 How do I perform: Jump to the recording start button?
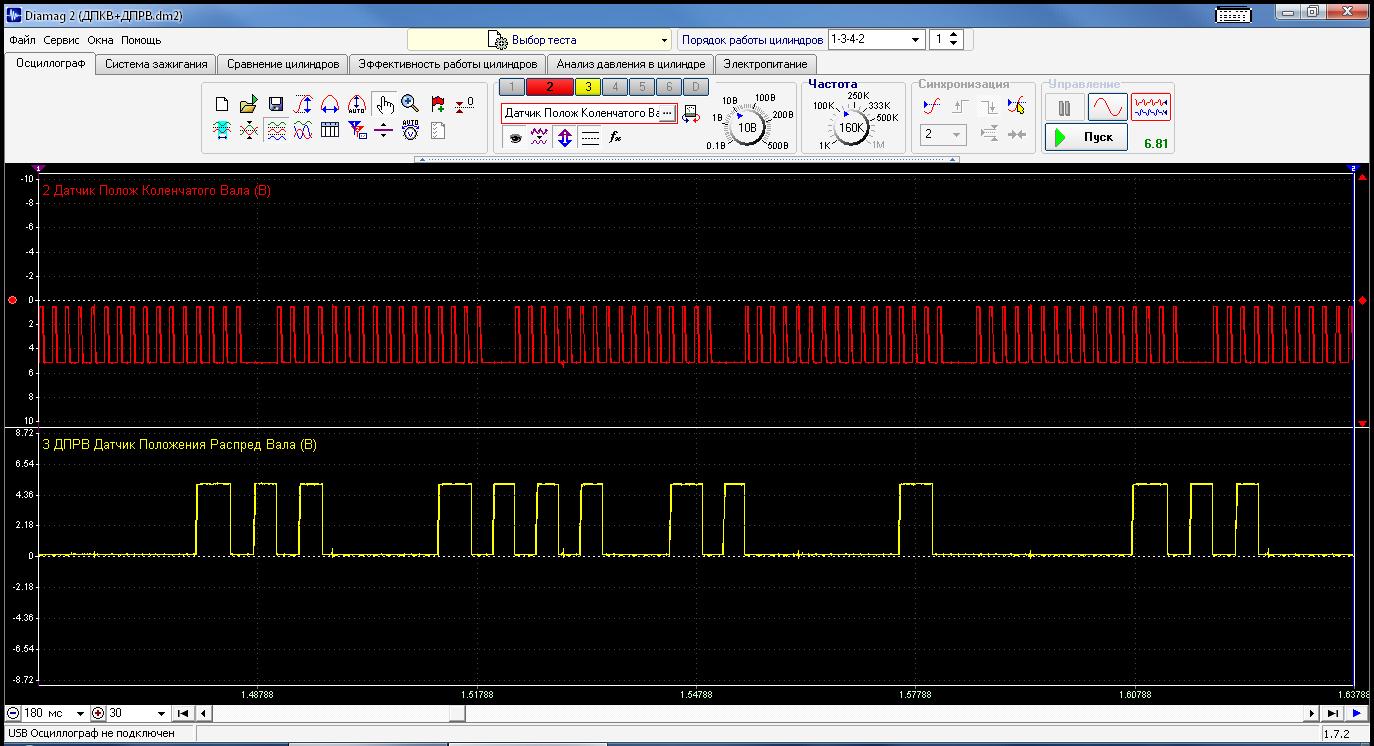point(183,713)
